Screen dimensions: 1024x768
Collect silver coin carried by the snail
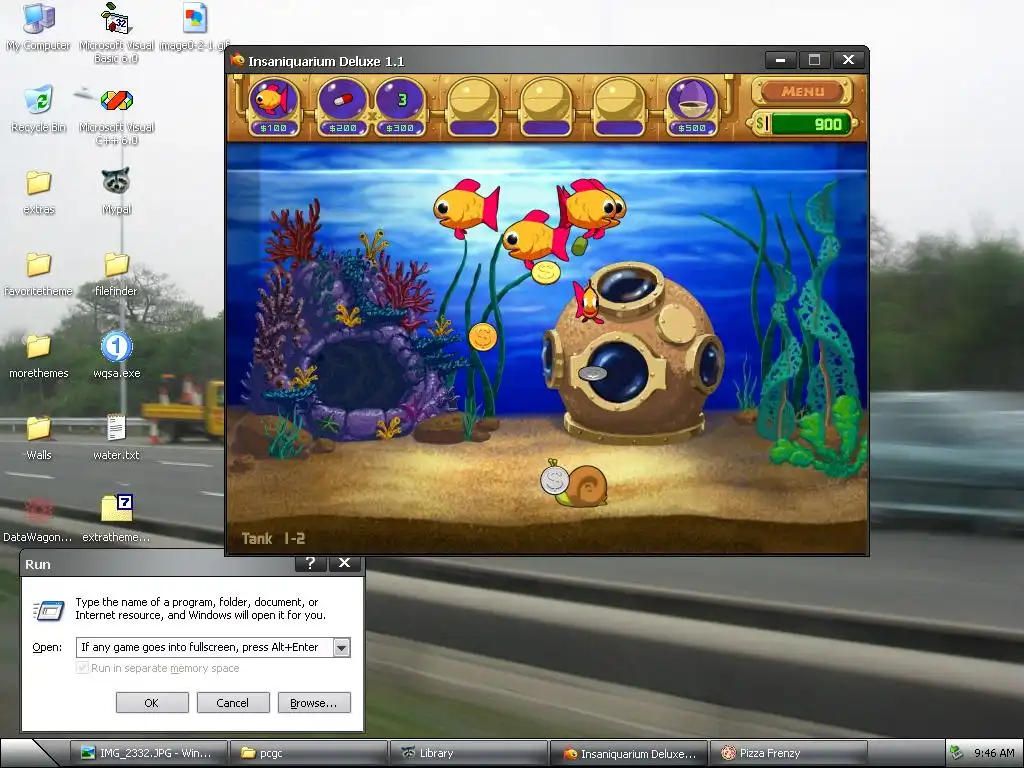click(x=554, y=481)
